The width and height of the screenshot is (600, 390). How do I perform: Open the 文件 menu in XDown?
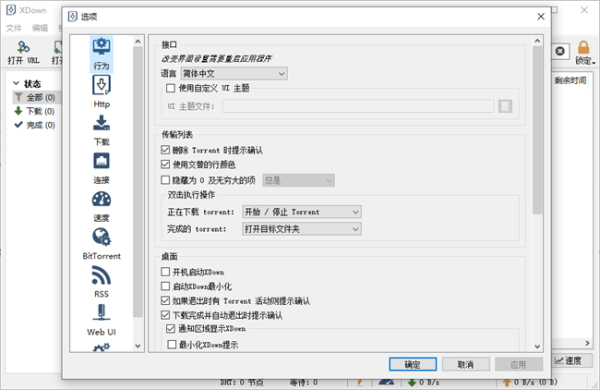[x=14, y=28]
